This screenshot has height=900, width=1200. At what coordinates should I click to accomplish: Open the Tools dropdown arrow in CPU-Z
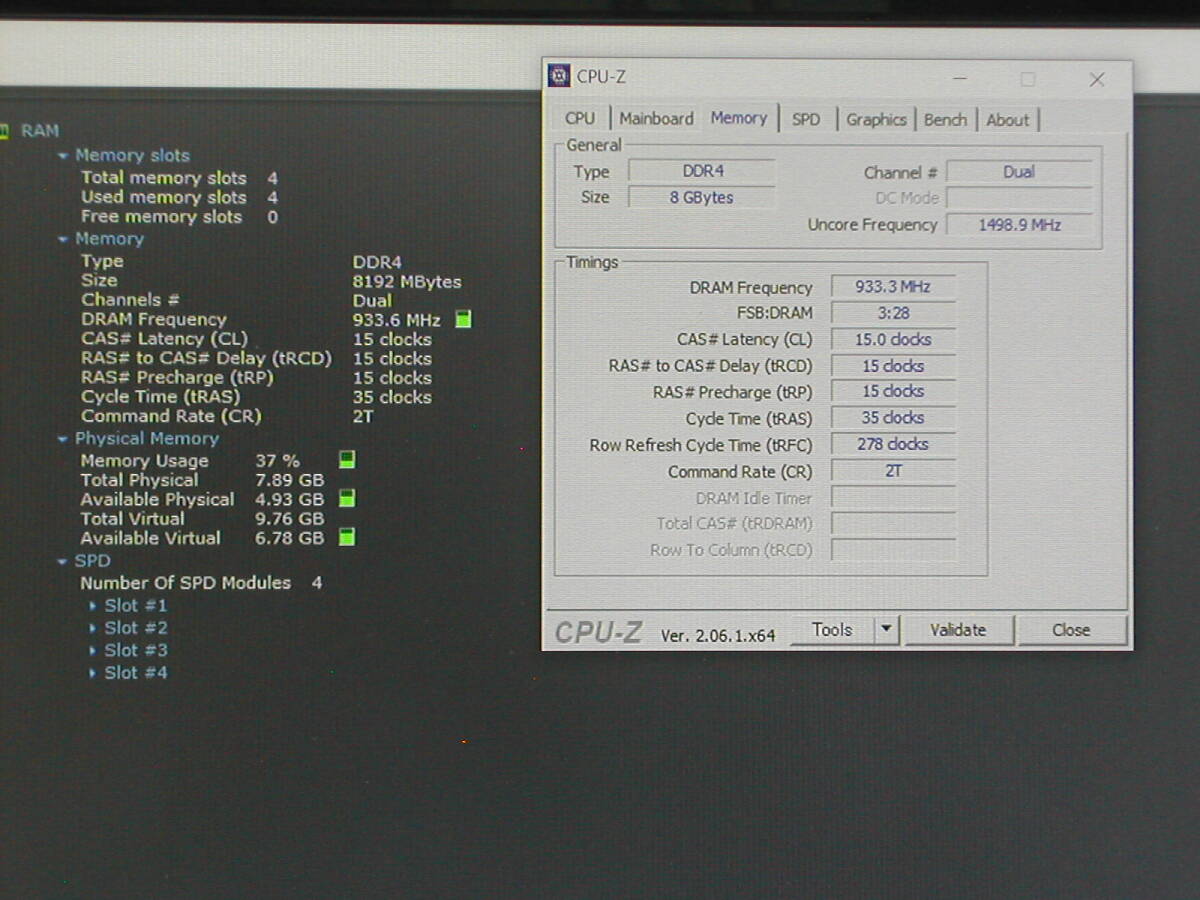[x=886, y=630]
